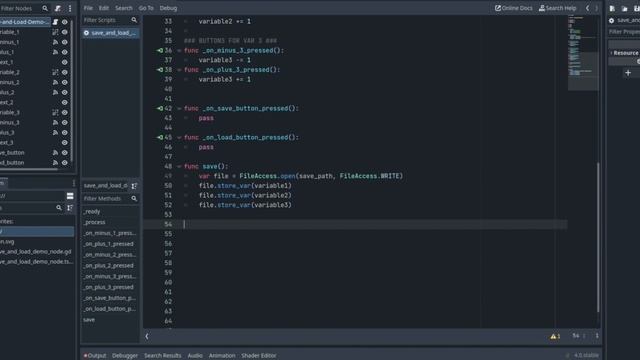Viewport: 640px width, 360px height.
Task: Open the File menu
Action: click(x=88, y=8)
